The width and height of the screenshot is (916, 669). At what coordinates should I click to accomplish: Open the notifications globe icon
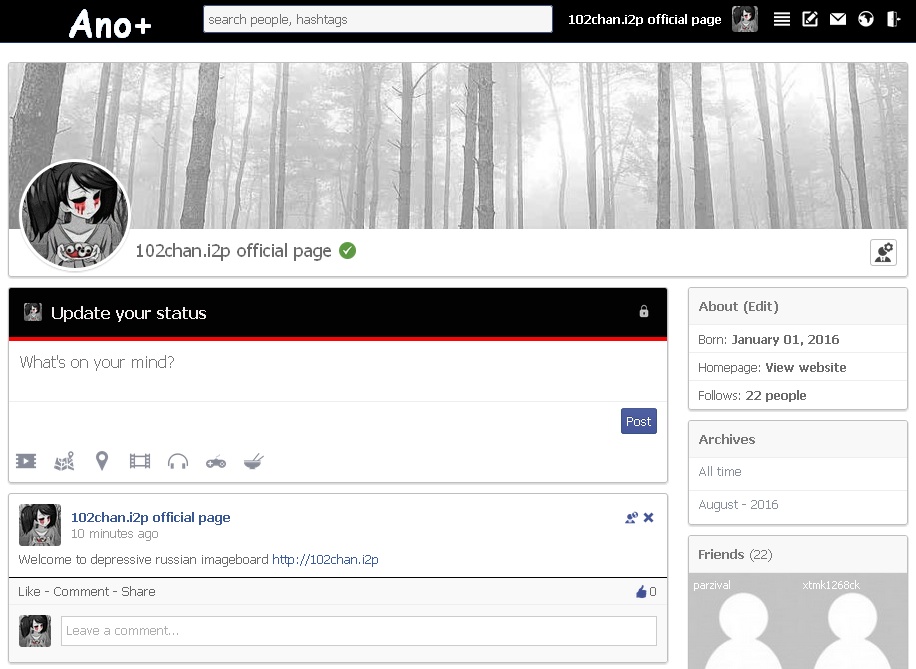[x=866, y=19]
